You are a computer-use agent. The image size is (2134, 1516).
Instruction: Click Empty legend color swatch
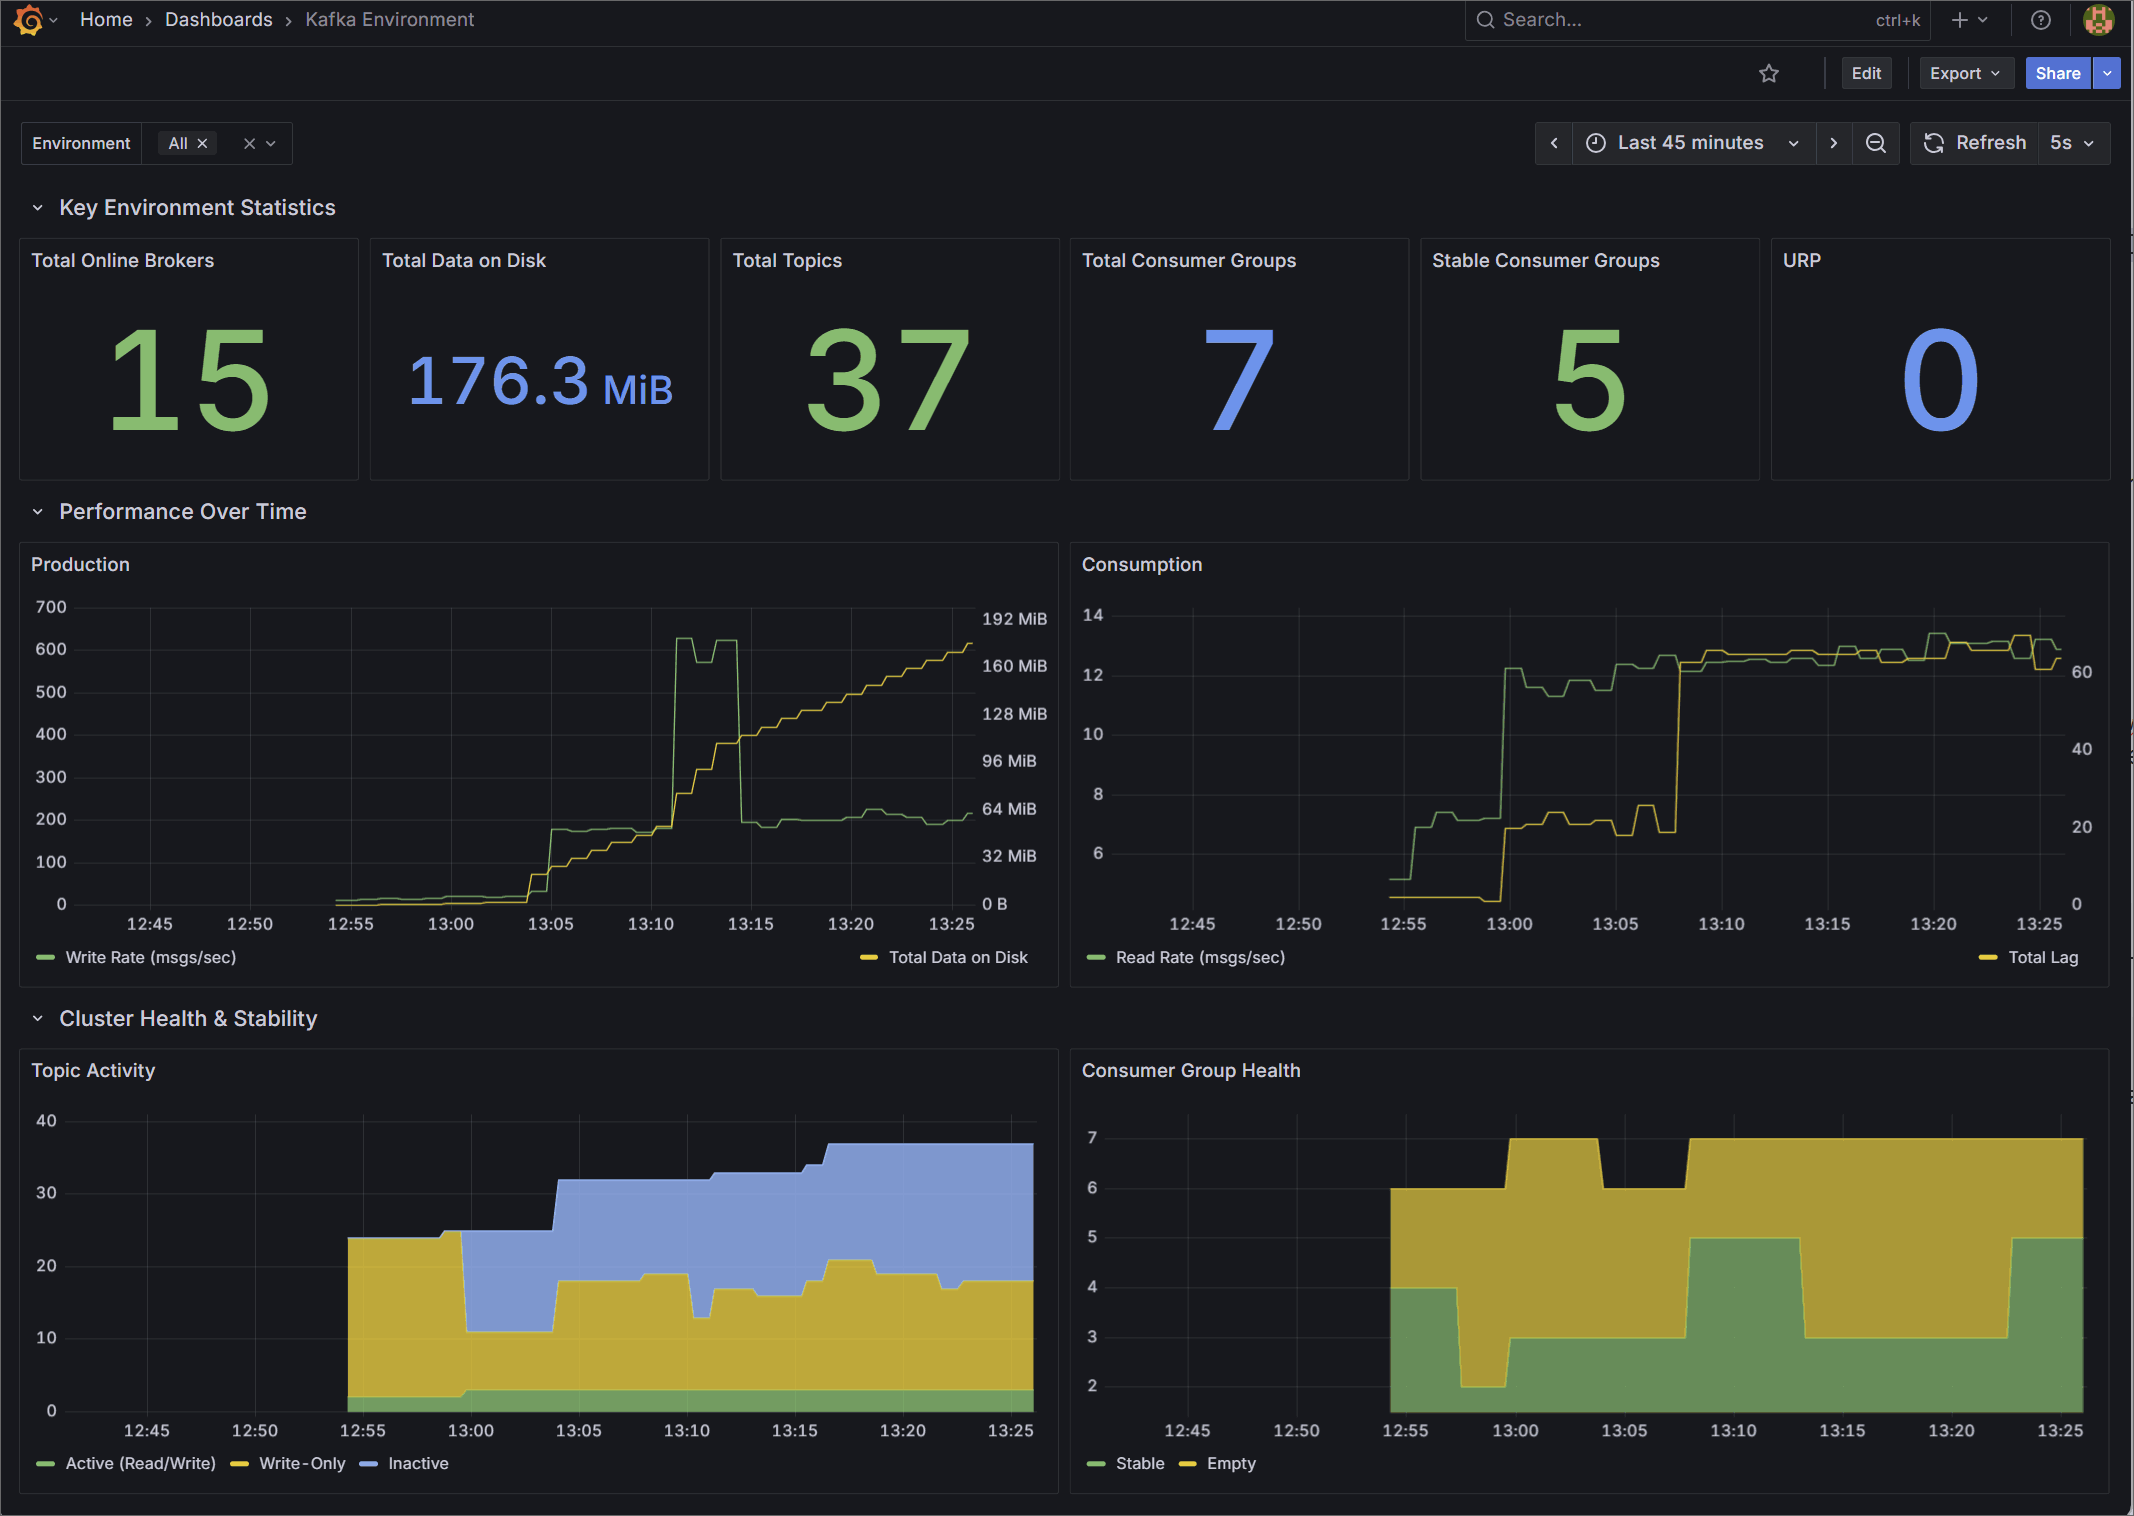[1188, 1464]
